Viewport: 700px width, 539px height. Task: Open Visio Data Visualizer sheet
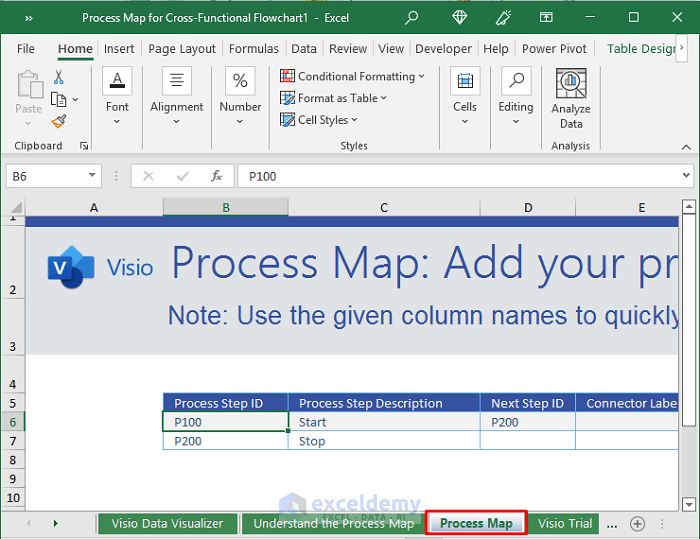pyautogui.click(x=167, y=523)
